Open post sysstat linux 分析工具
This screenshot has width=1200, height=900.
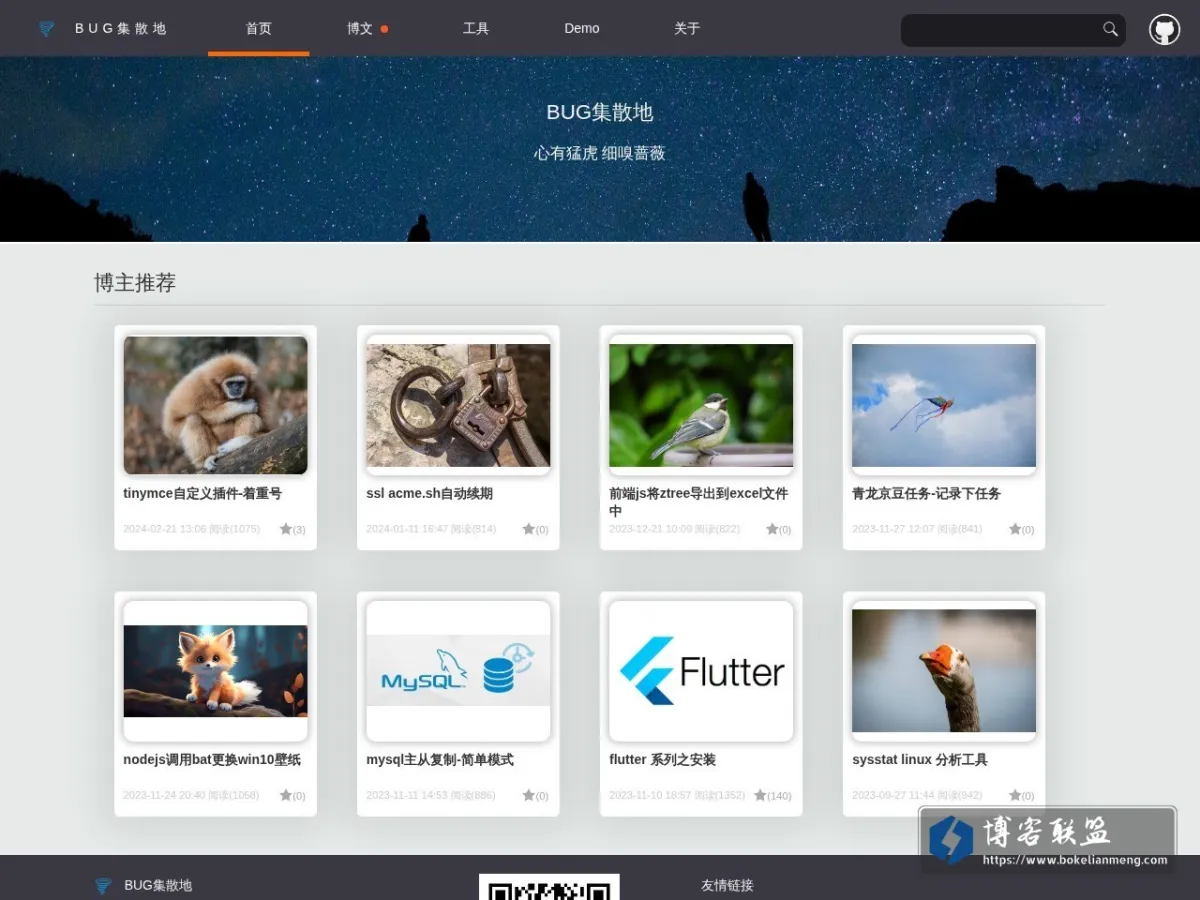coord(920,759)
